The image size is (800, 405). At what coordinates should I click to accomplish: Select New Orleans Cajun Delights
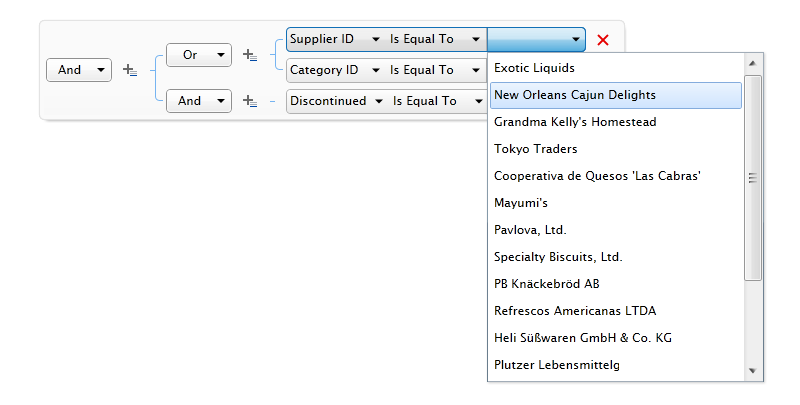[616, 95]
